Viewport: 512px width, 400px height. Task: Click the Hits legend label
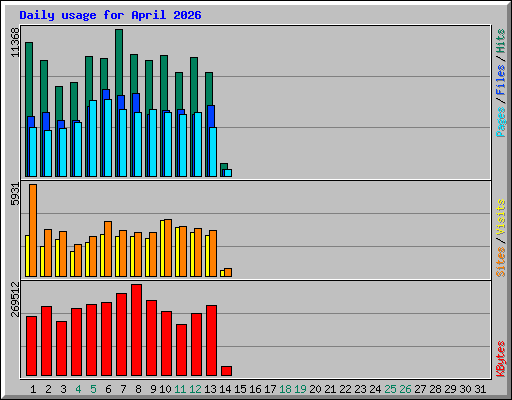[500, 41]
